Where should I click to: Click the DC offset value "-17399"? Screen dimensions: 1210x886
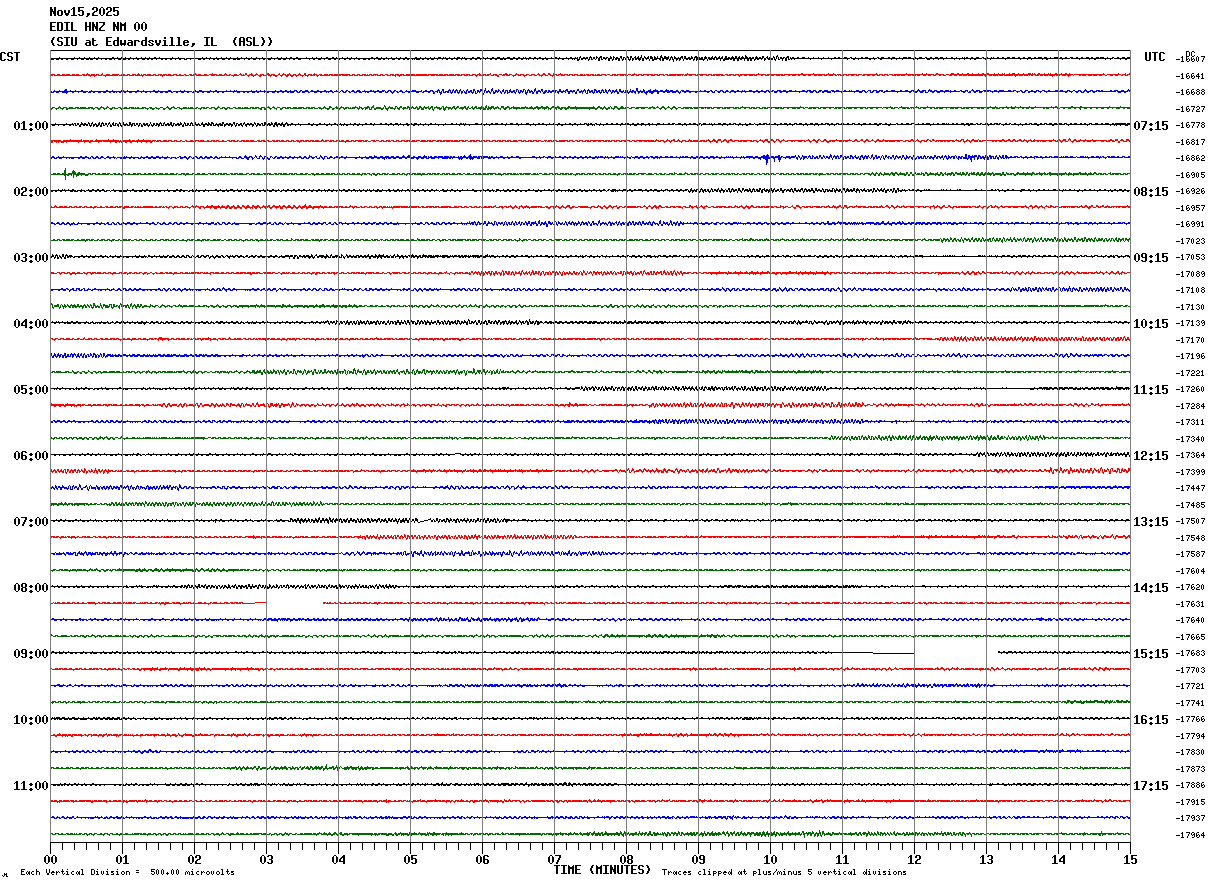point(1191,472)
